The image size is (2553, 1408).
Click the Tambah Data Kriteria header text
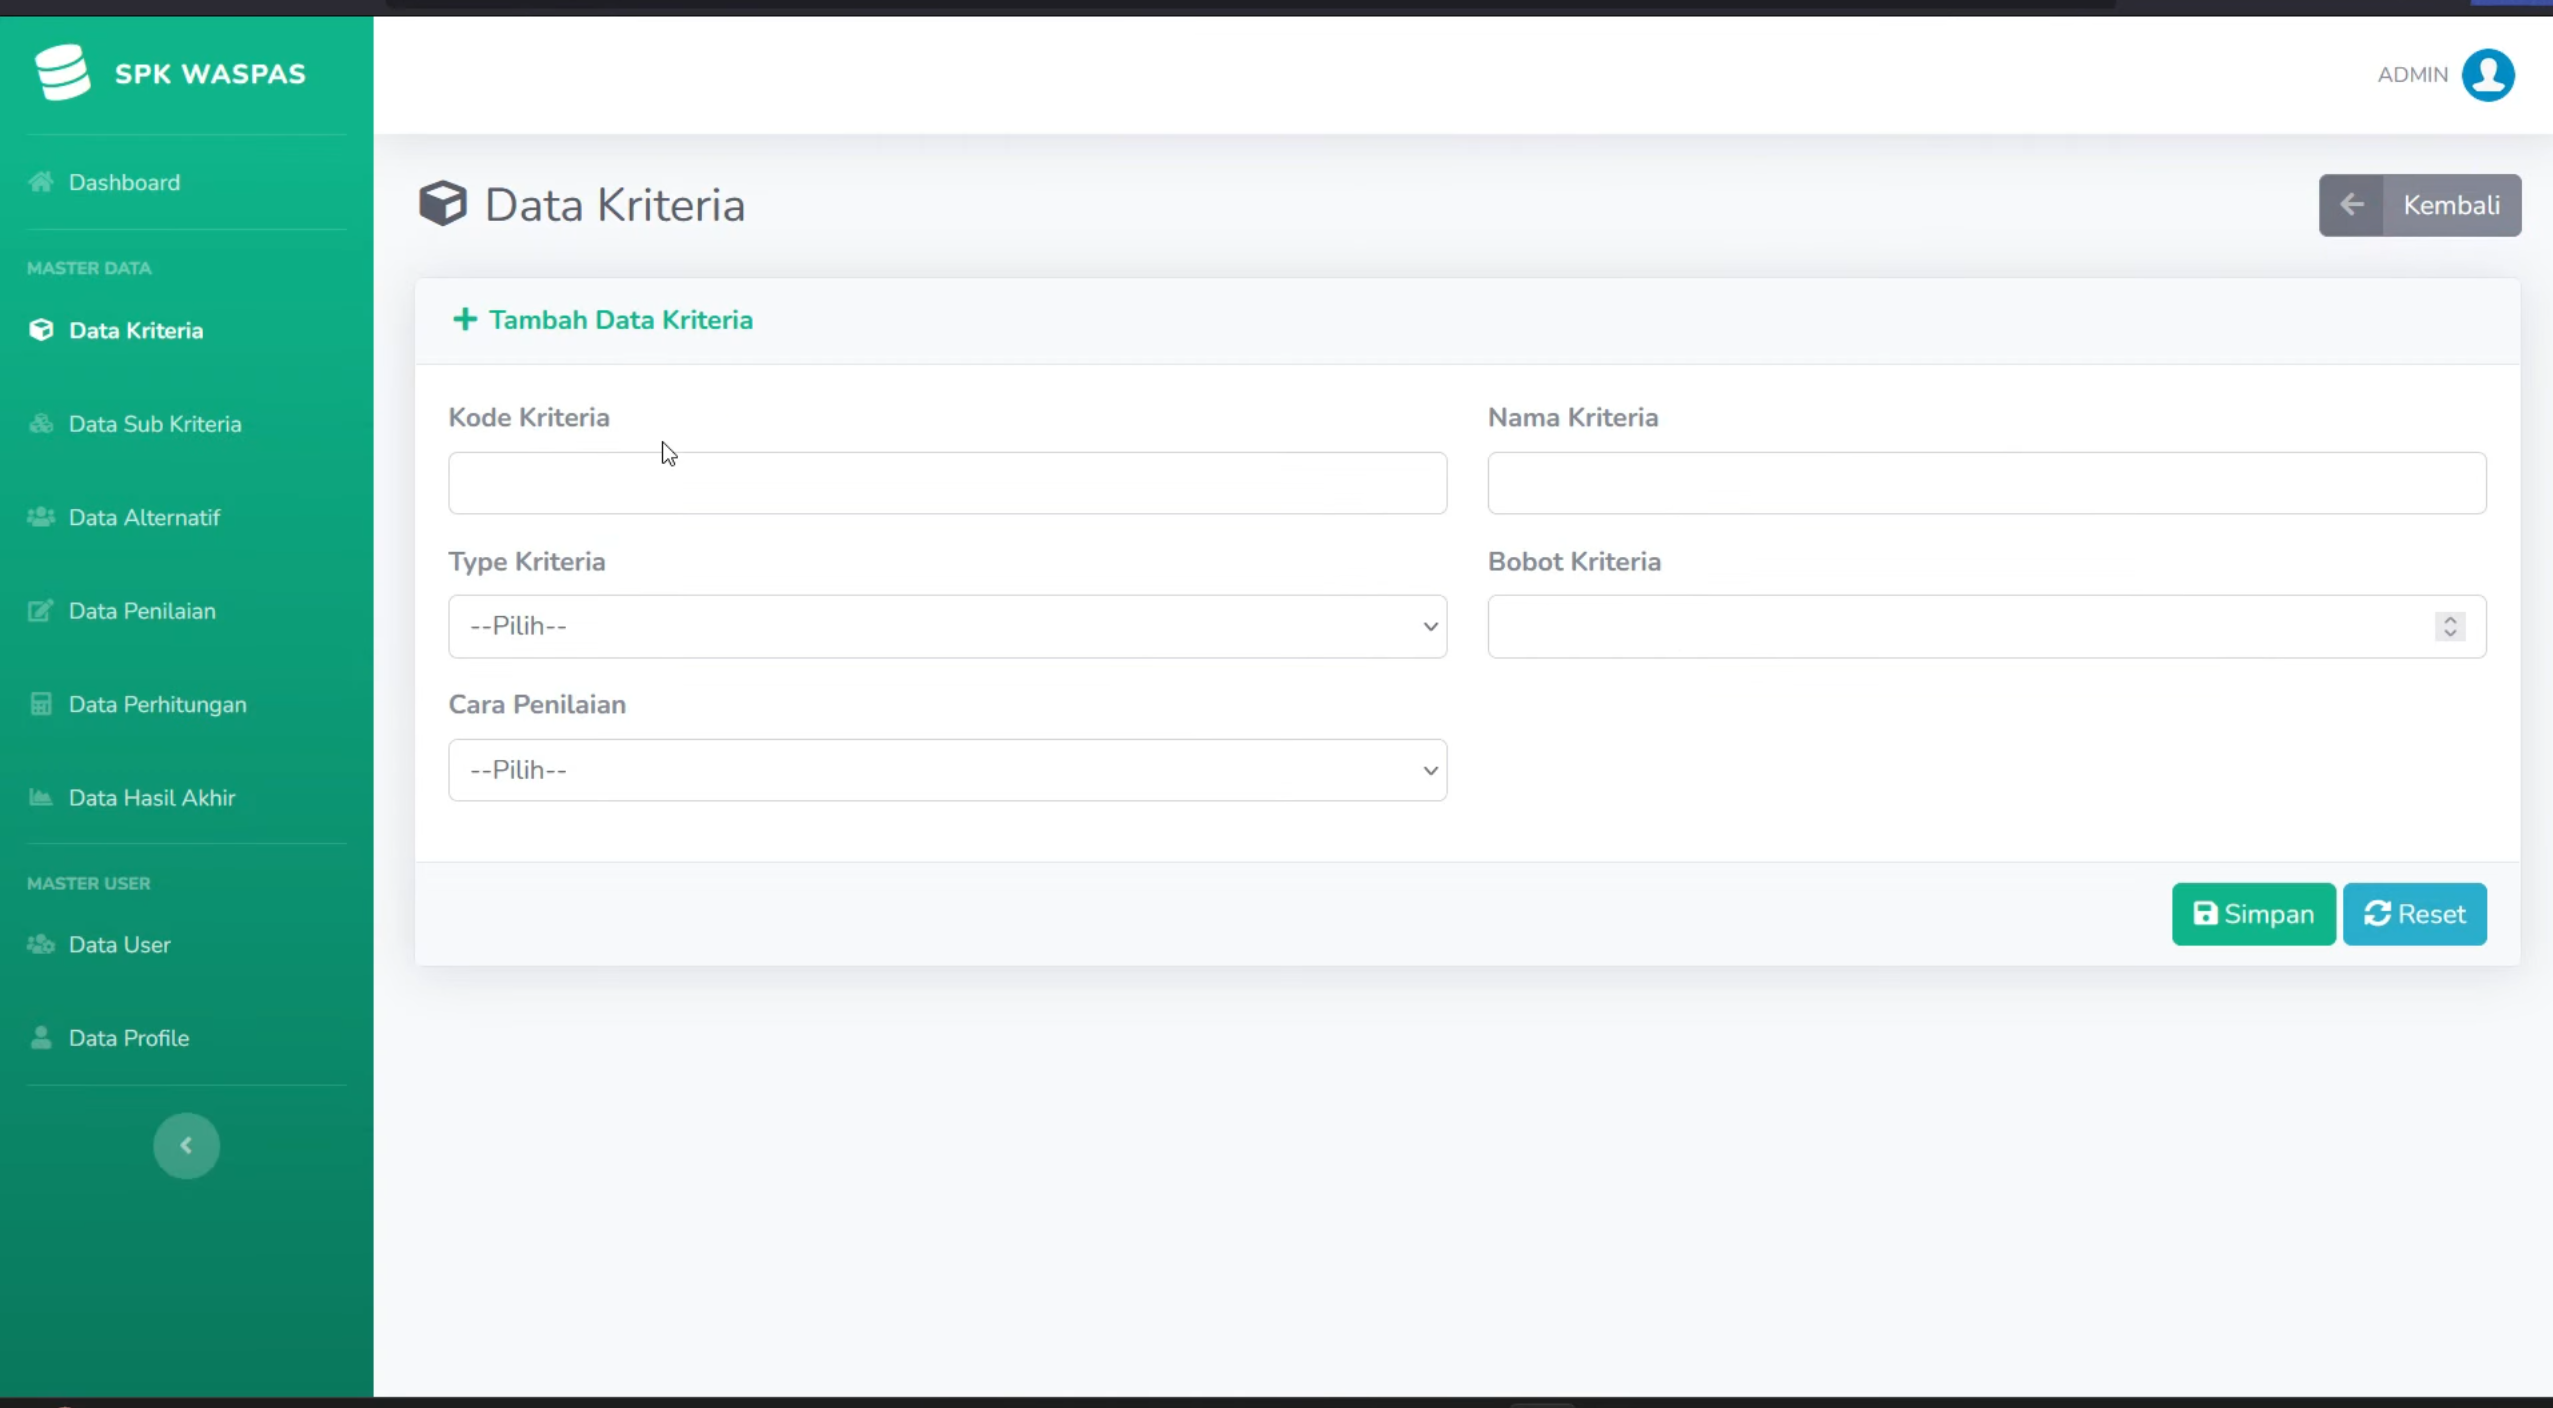coord(620,320)
